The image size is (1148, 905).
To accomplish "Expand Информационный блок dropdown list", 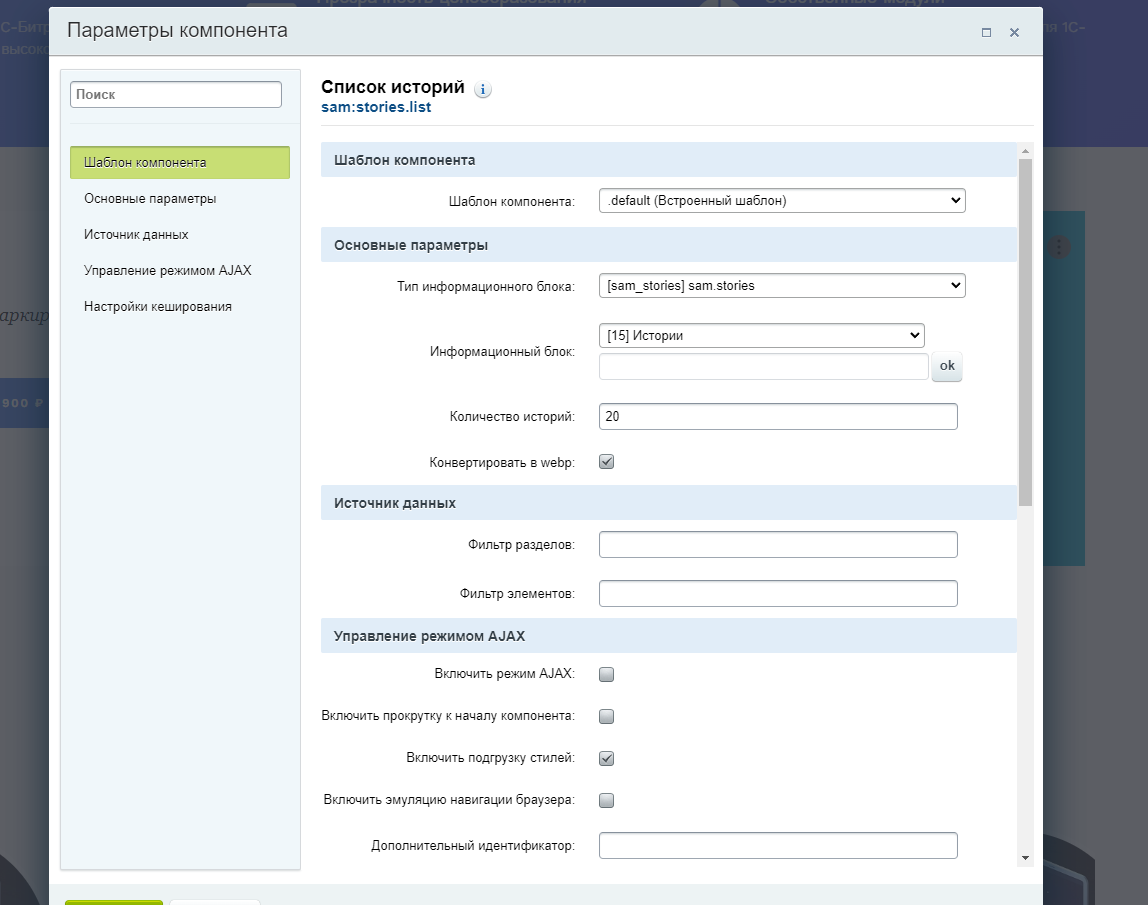I will 761,335.
